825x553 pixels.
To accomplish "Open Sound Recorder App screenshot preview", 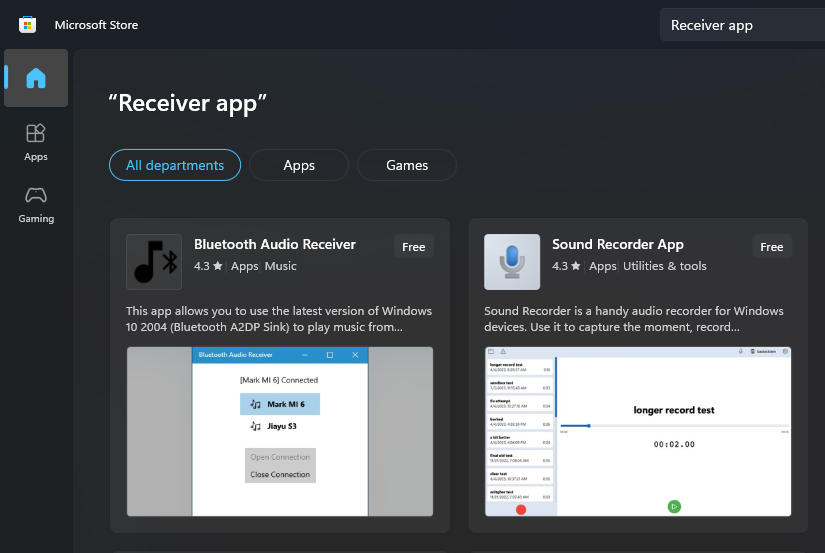I will tap(638, 431).
